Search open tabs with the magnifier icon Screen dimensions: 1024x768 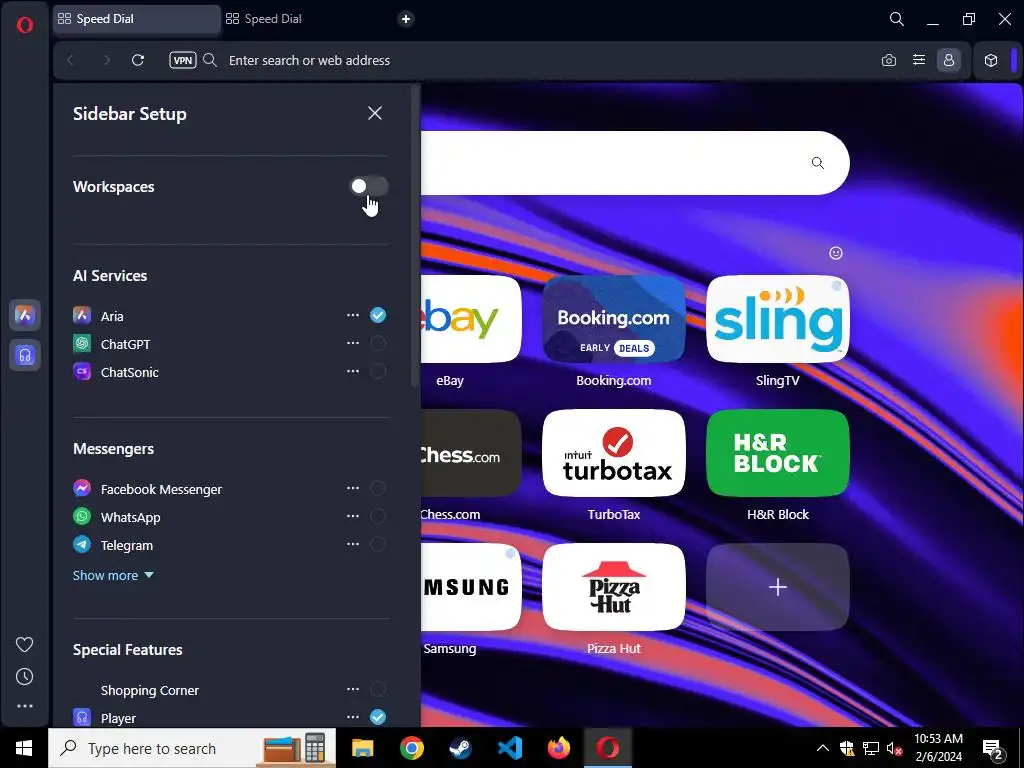click(x=897, y=19)
